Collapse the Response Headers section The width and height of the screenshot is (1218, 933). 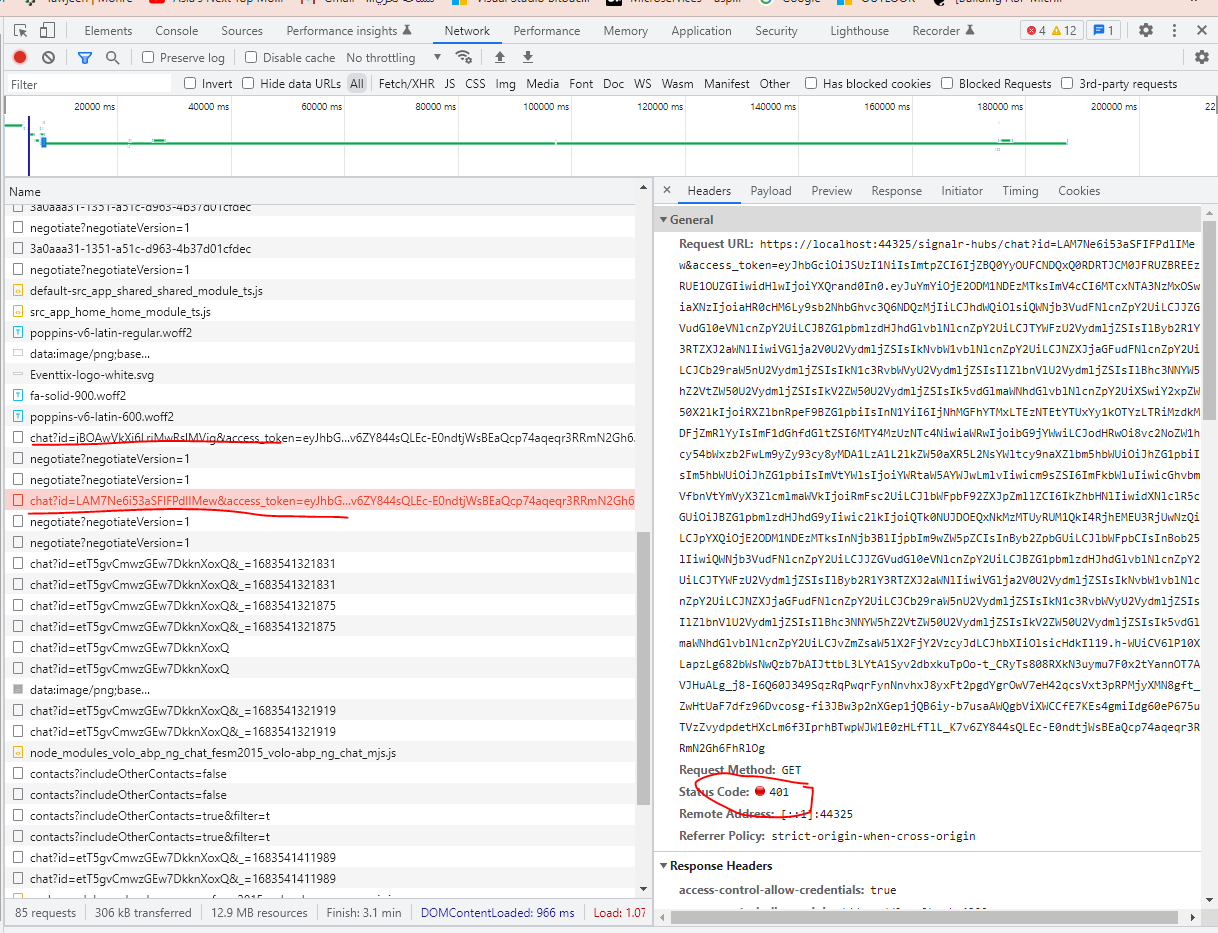pos(662,866)
